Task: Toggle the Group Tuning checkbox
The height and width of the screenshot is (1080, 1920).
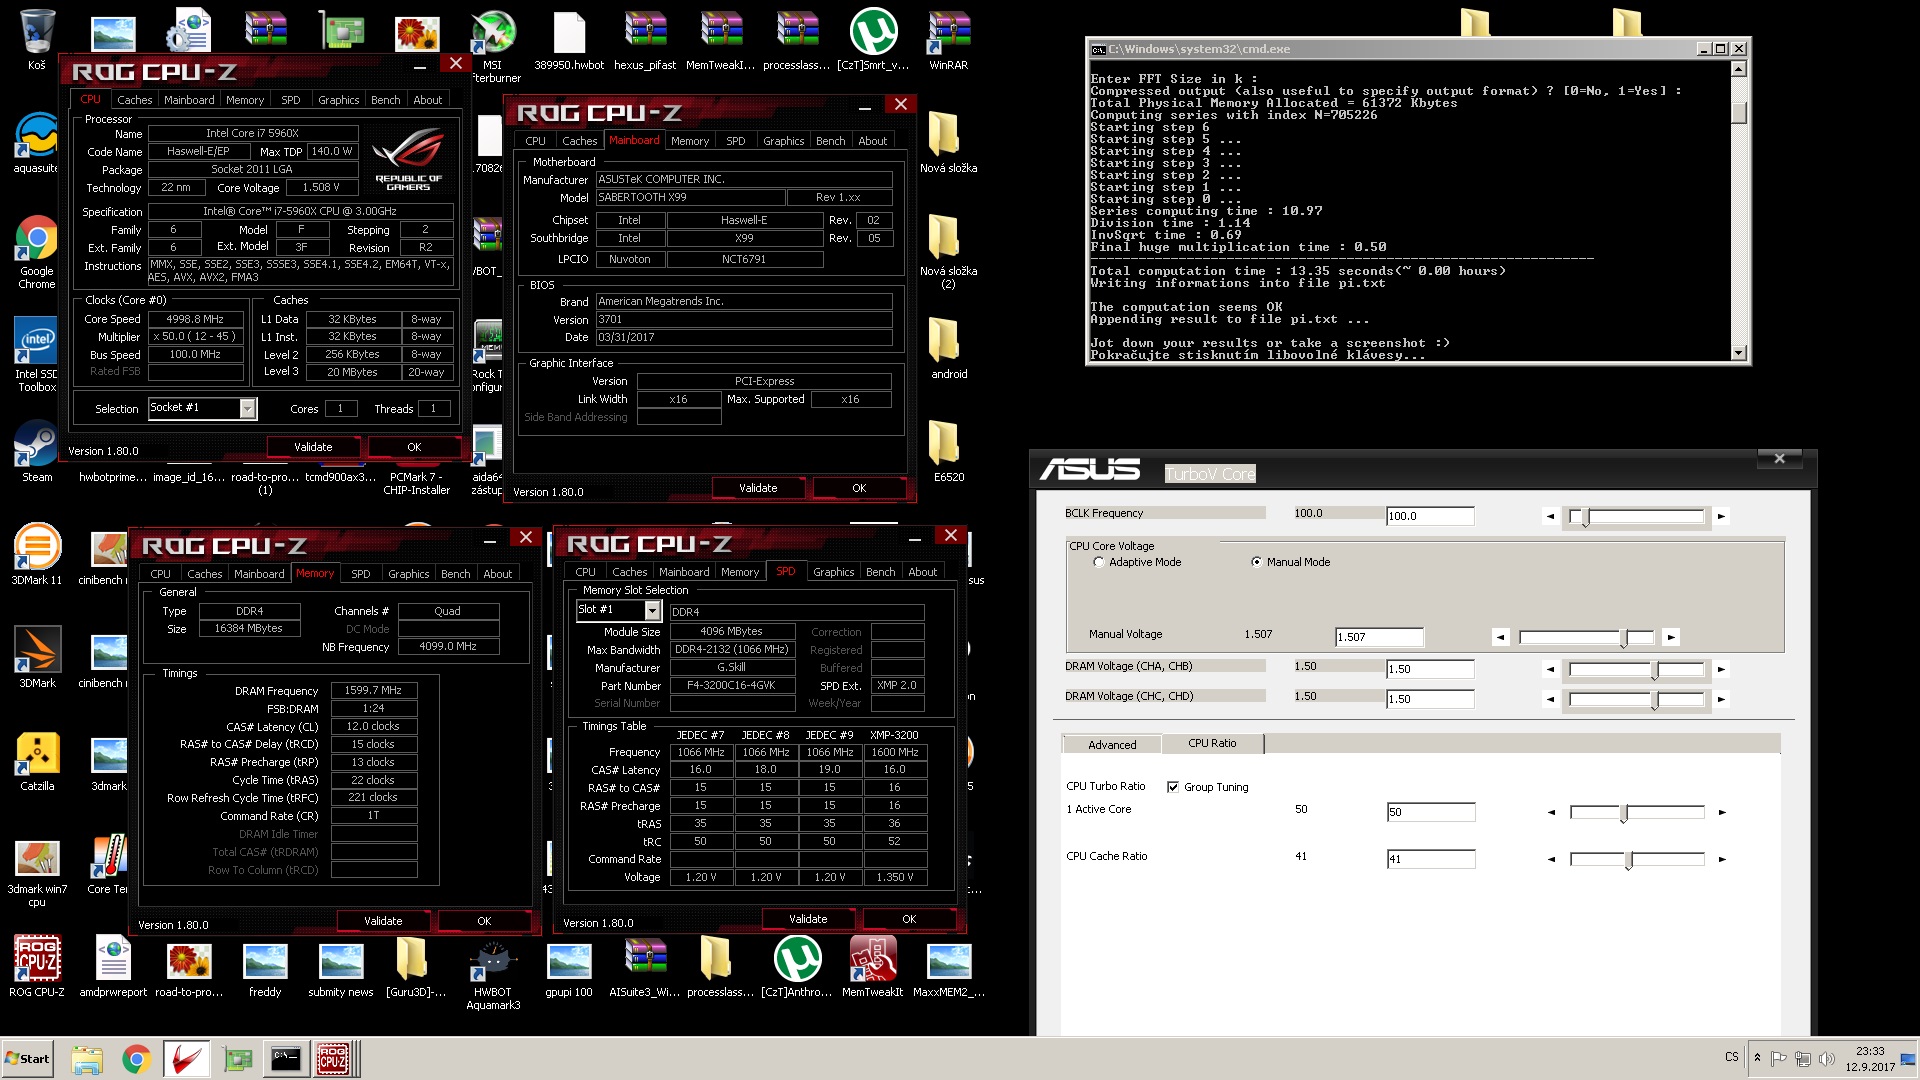Action: click(1173, 787)
